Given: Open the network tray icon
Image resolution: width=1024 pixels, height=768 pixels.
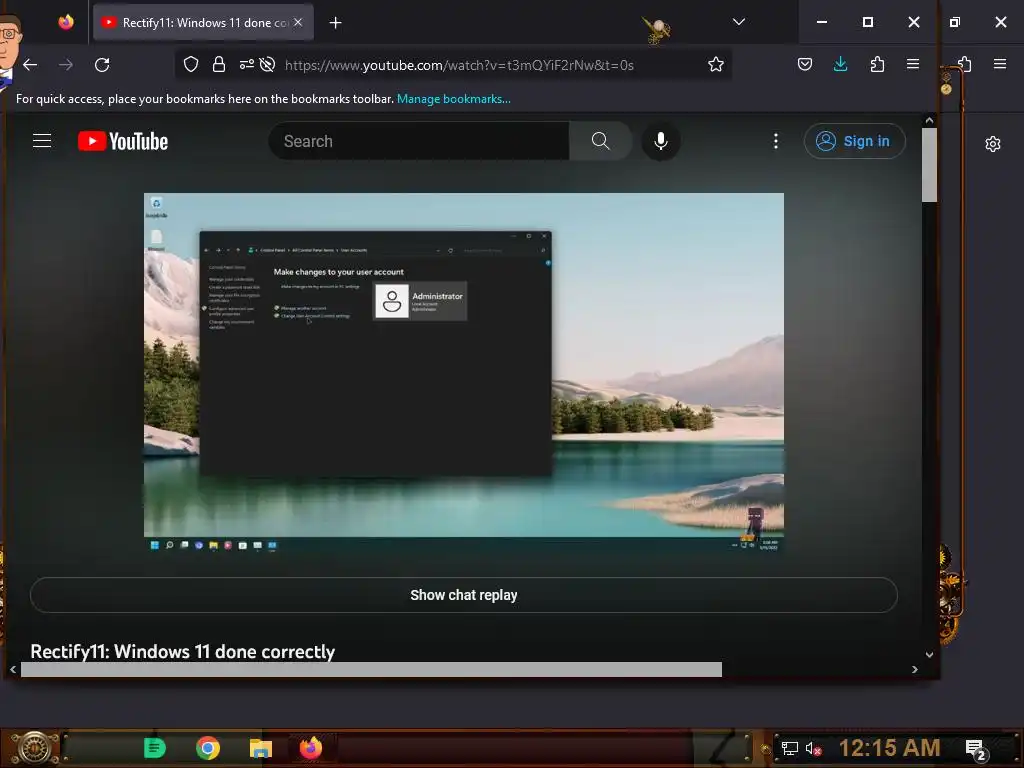Looking at the screenshot, I should pos(790,748).
